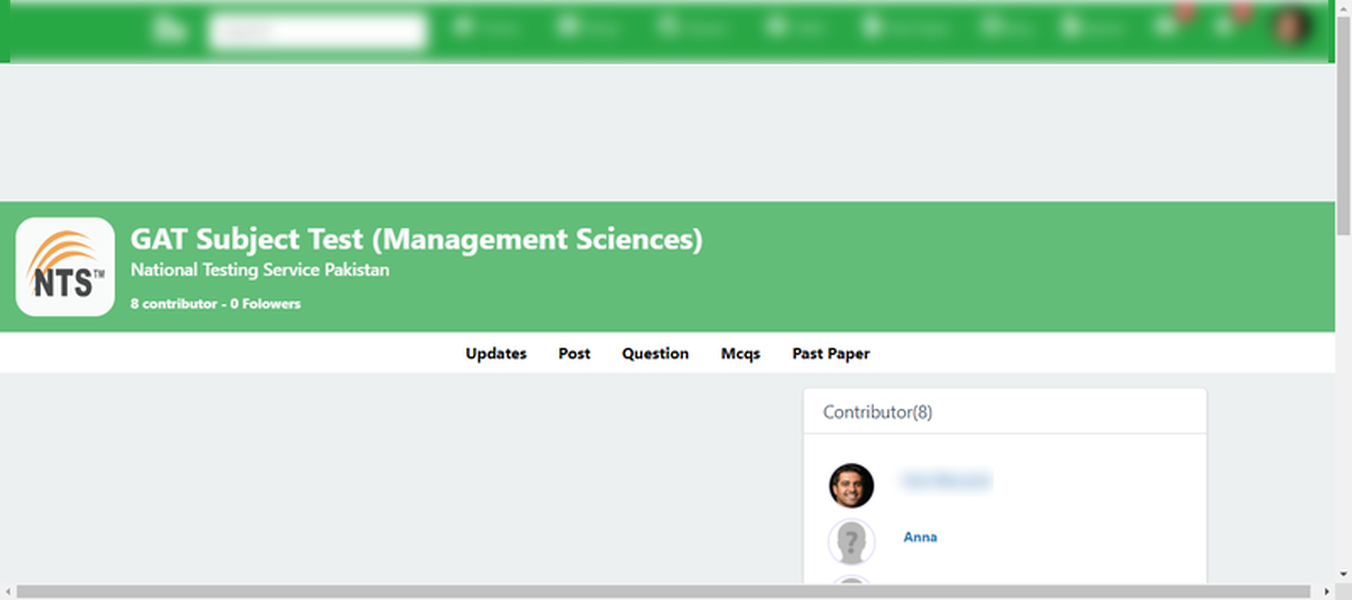Open contributor Anna's profile link
The image size is (1352, 600).
(920, 537)
